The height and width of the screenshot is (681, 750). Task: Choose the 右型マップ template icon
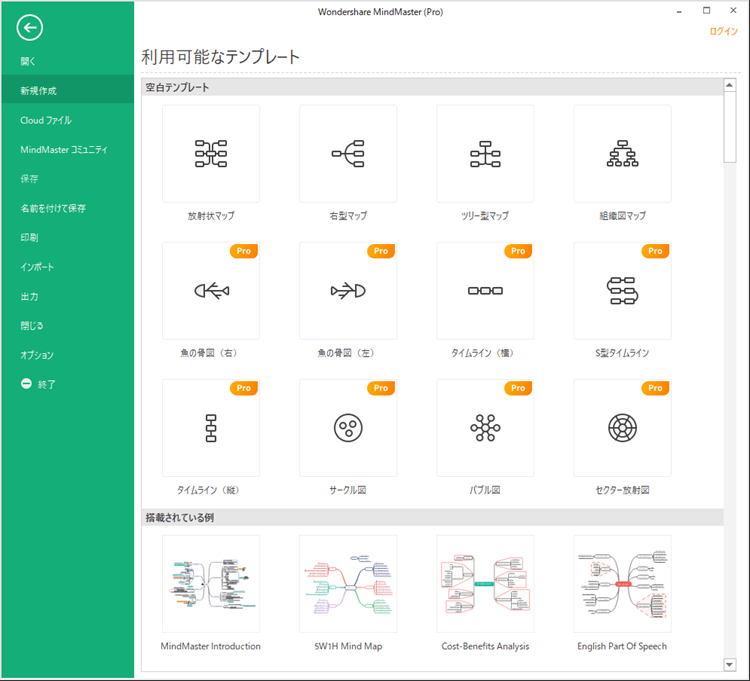(348, 153)
